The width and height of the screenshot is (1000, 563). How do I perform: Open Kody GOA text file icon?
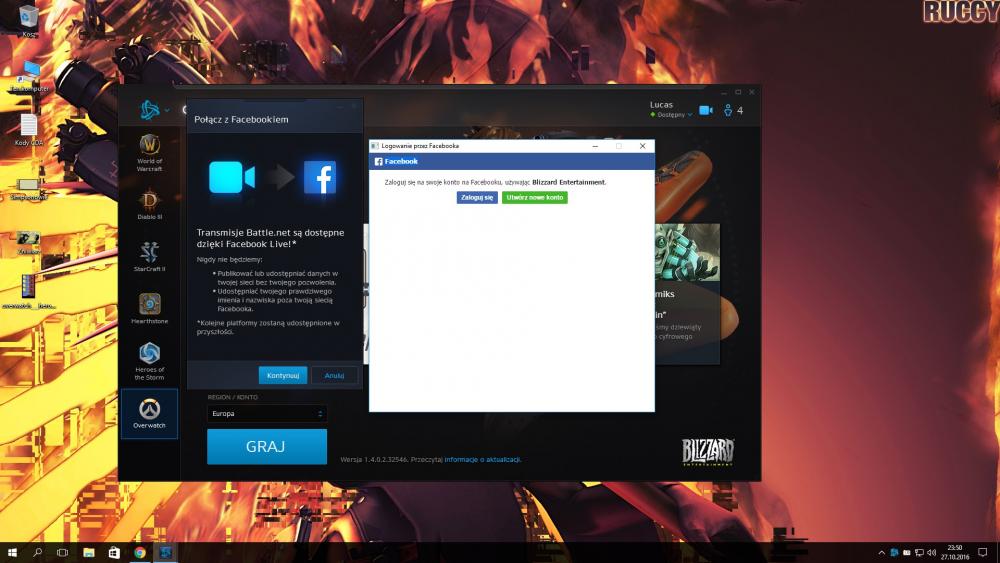[28, 130]
